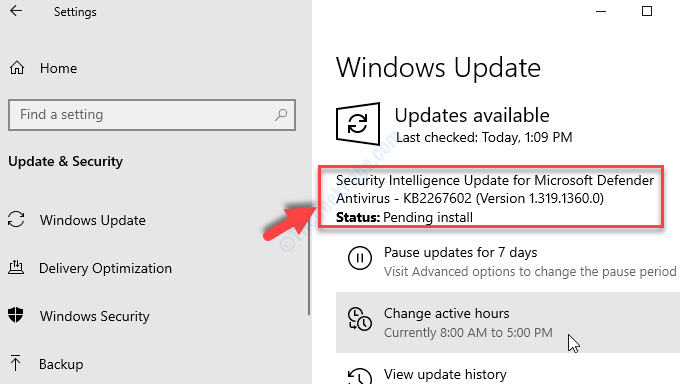
Task: Click the view update history icon
Action: (360, 376)
